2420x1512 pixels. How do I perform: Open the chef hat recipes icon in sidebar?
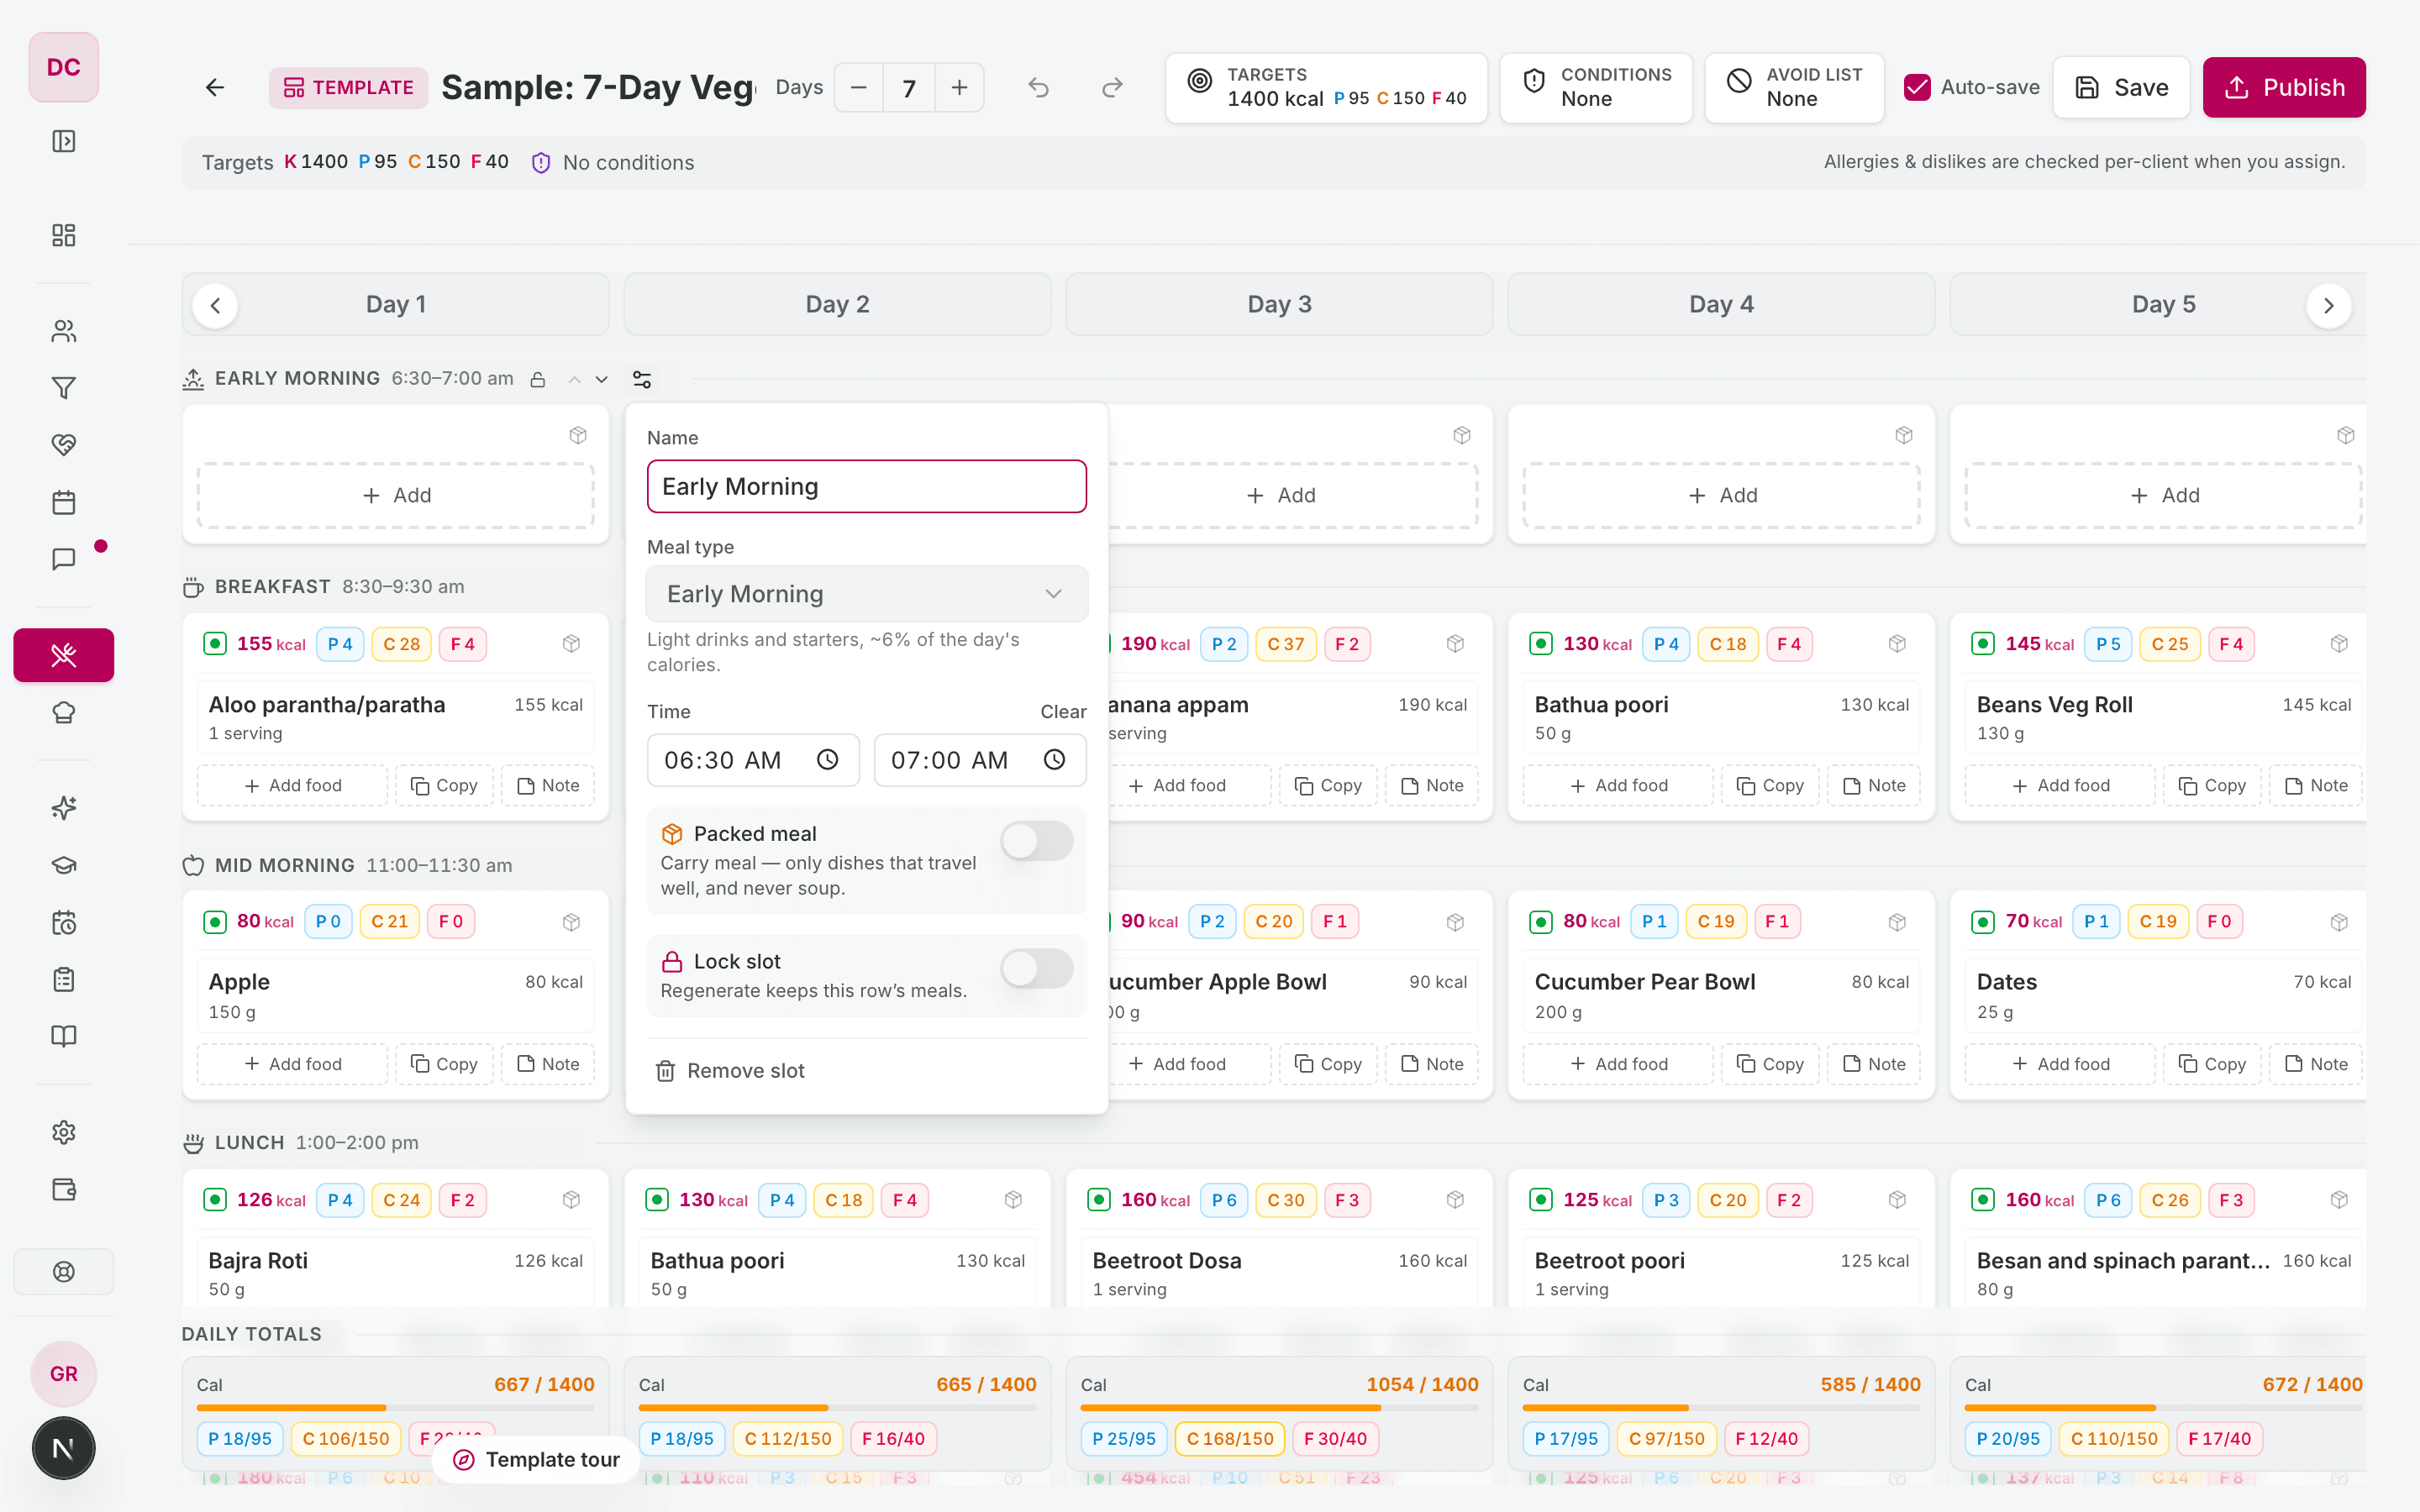(64, 713)
